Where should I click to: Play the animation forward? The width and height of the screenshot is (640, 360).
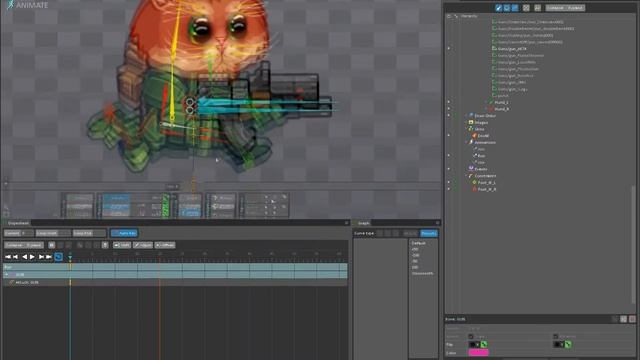[x=32, y=257]
